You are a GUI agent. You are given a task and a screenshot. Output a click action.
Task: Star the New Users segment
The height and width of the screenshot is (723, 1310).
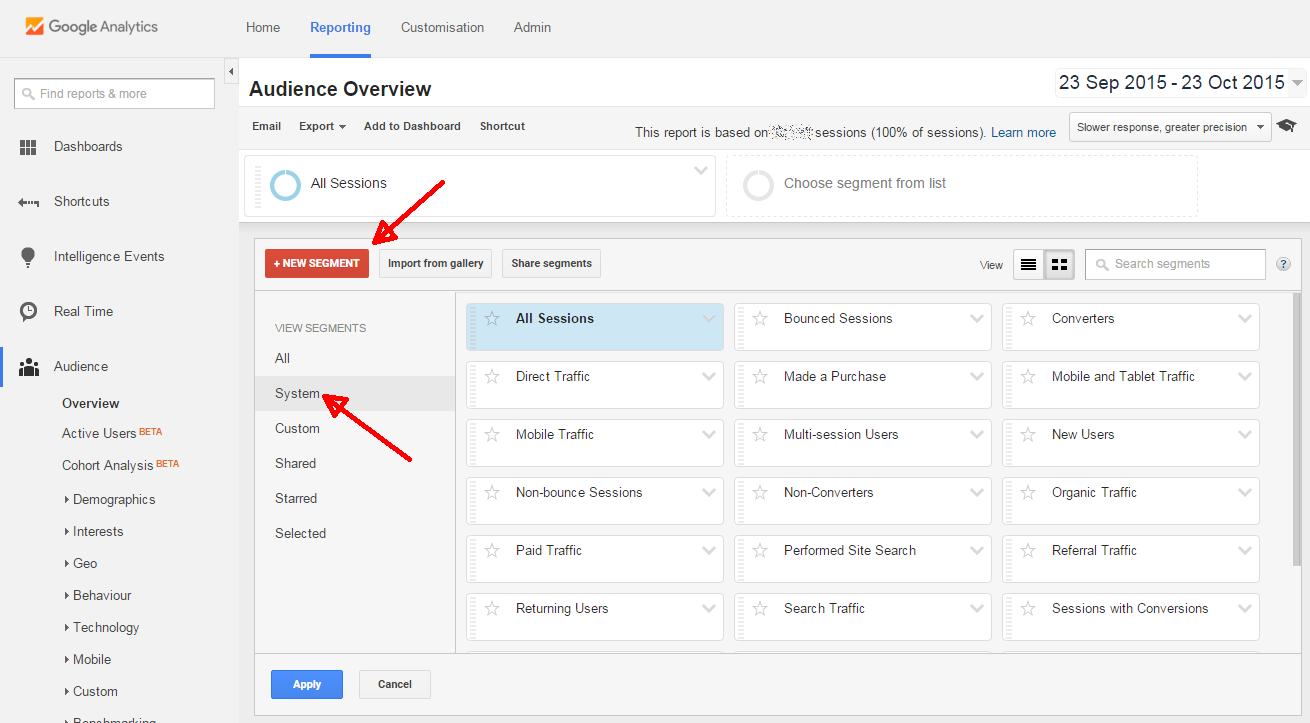point(1027,435)
